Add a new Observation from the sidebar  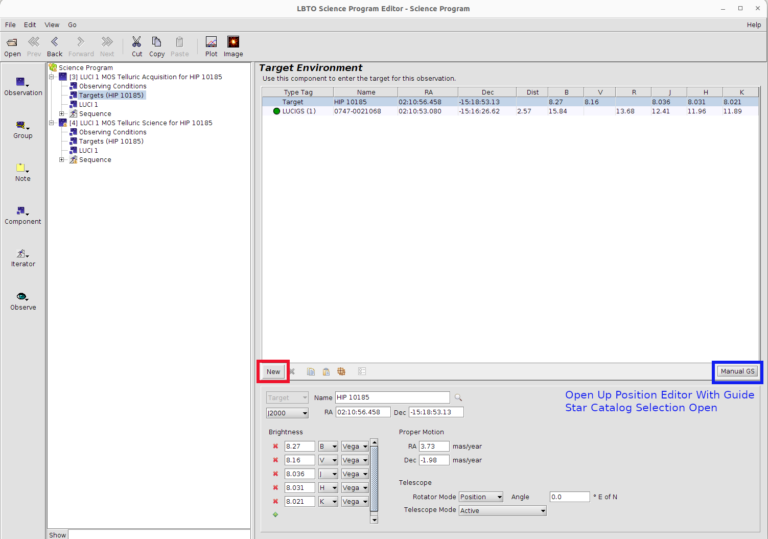tap(22, 83)
